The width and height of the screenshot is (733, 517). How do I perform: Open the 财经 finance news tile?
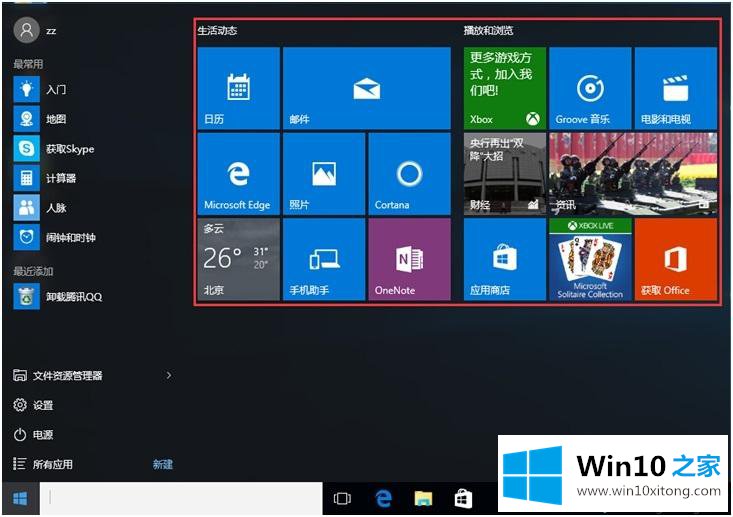coord(505,174)
